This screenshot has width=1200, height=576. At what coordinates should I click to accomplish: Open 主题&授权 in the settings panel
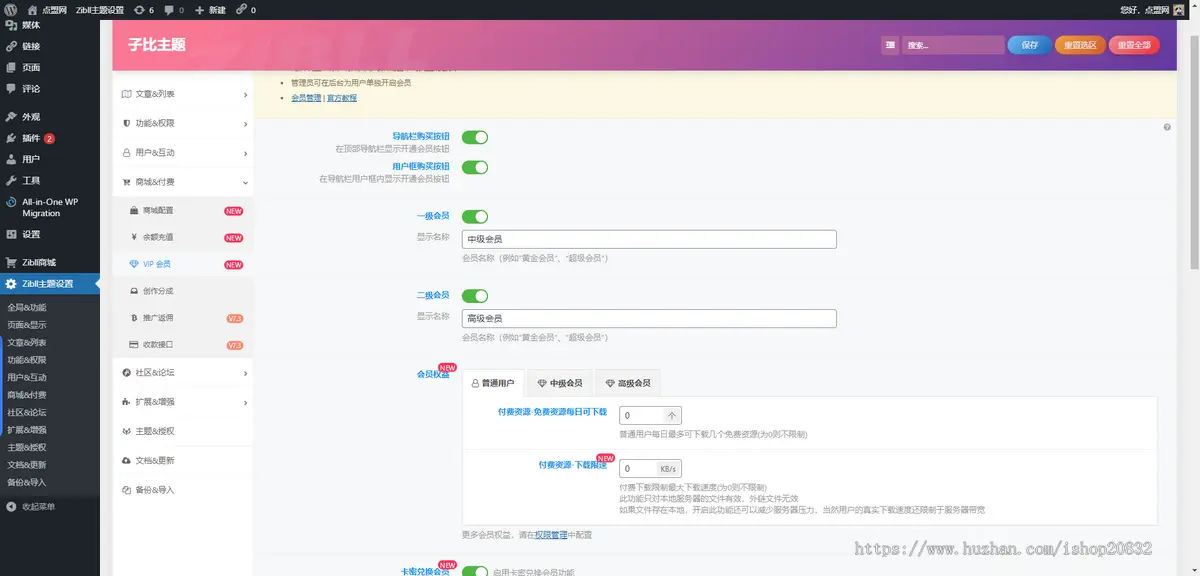(x=183, y=431)
